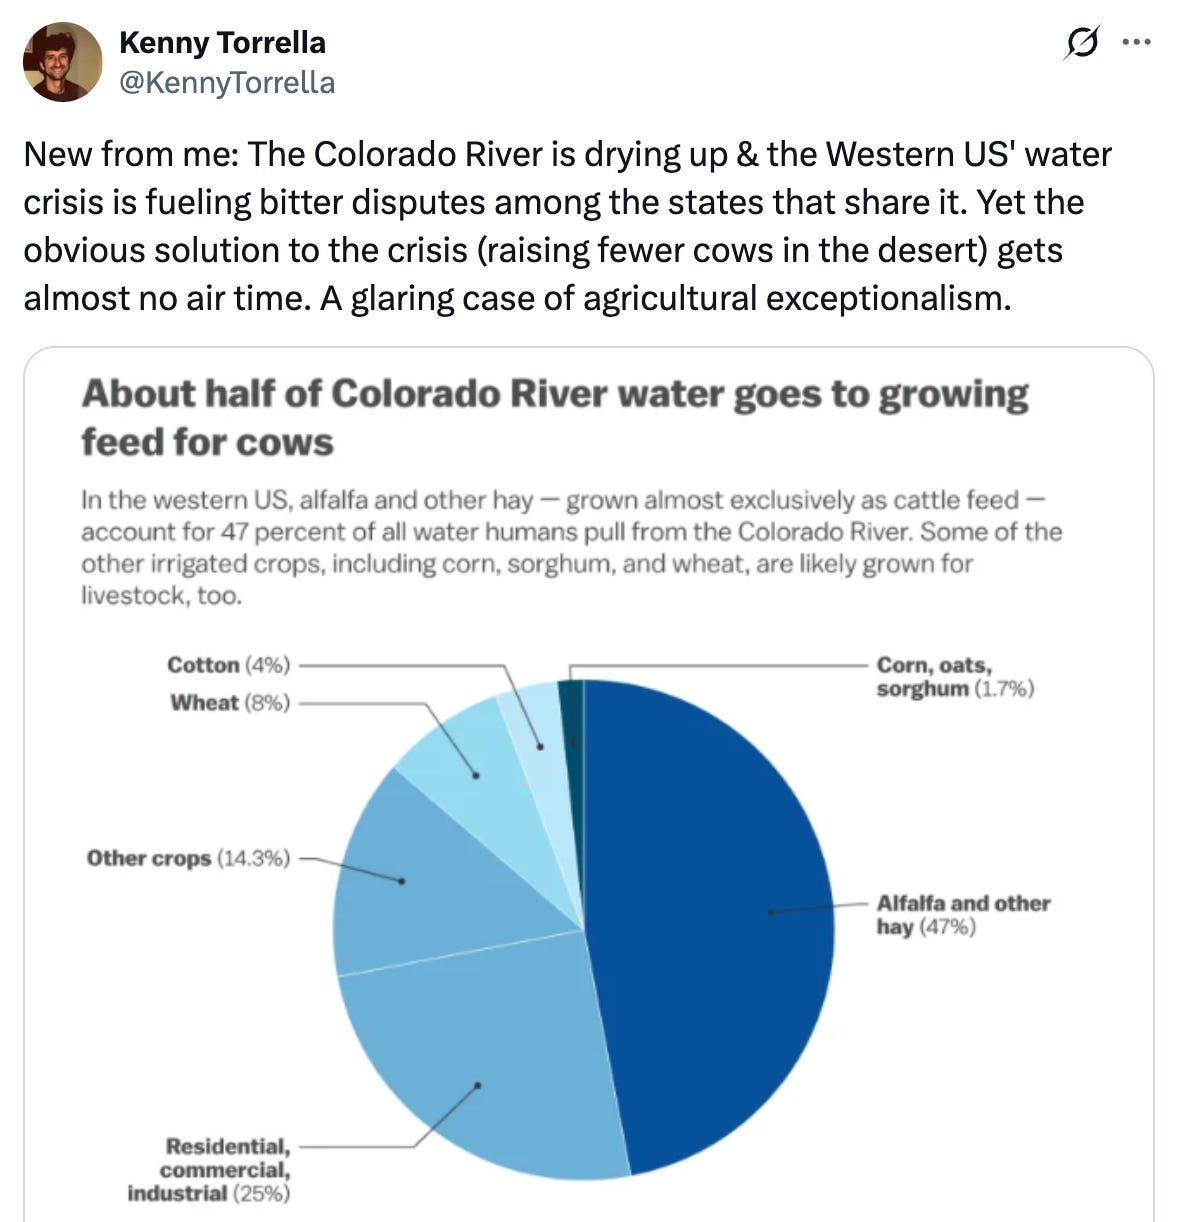Open the three-dot more options menu
The height and width of the screenshot is (1222, 1178).
point(1137,43)
